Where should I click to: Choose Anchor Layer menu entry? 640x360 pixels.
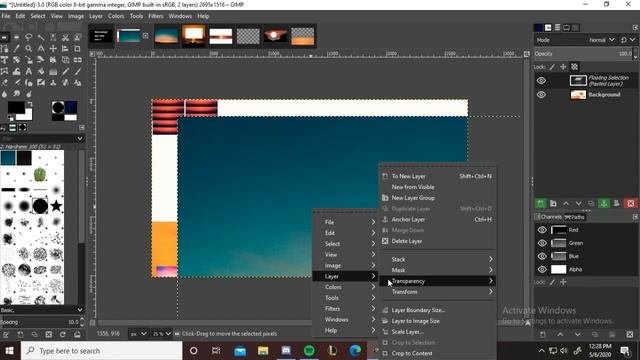[x=438, y=219]
